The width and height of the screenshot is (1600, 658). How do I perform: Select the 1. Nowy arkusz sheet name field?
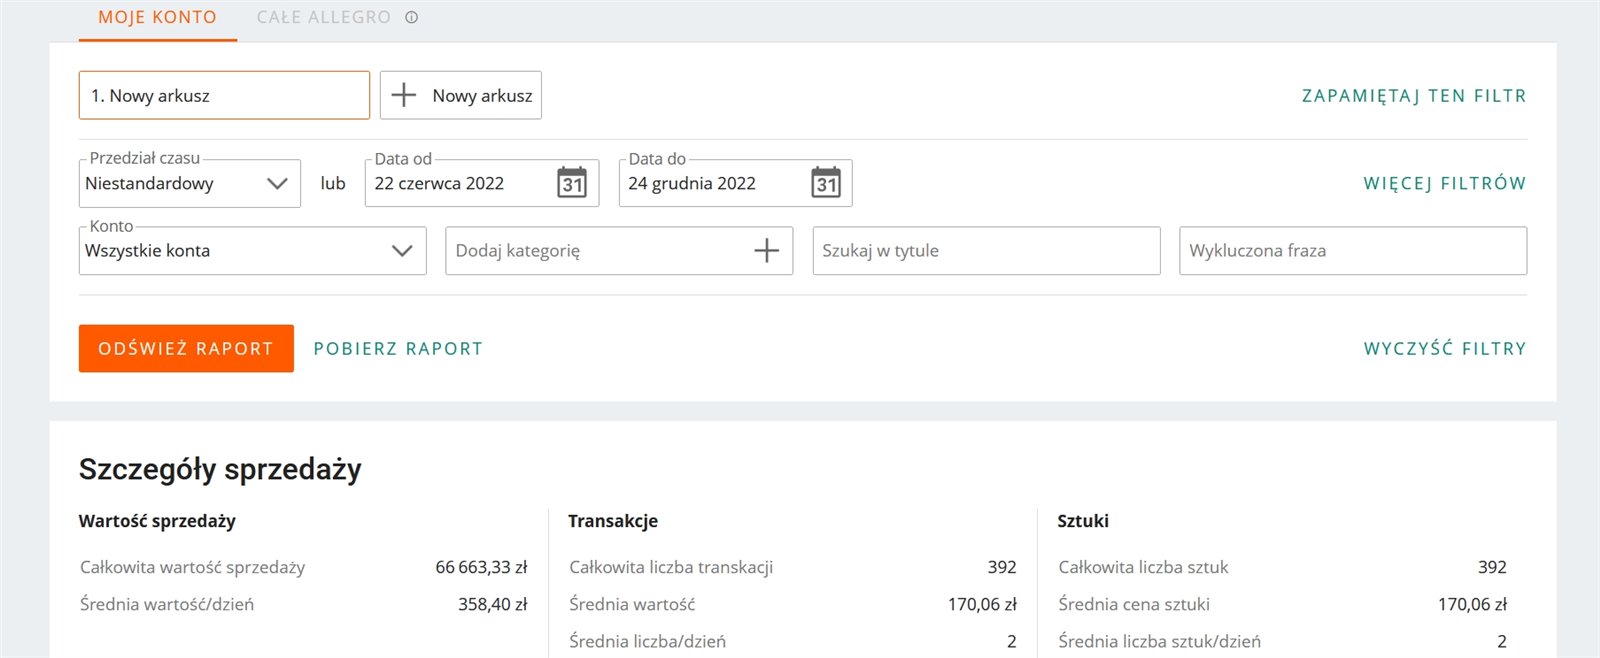tap(224, 96)
